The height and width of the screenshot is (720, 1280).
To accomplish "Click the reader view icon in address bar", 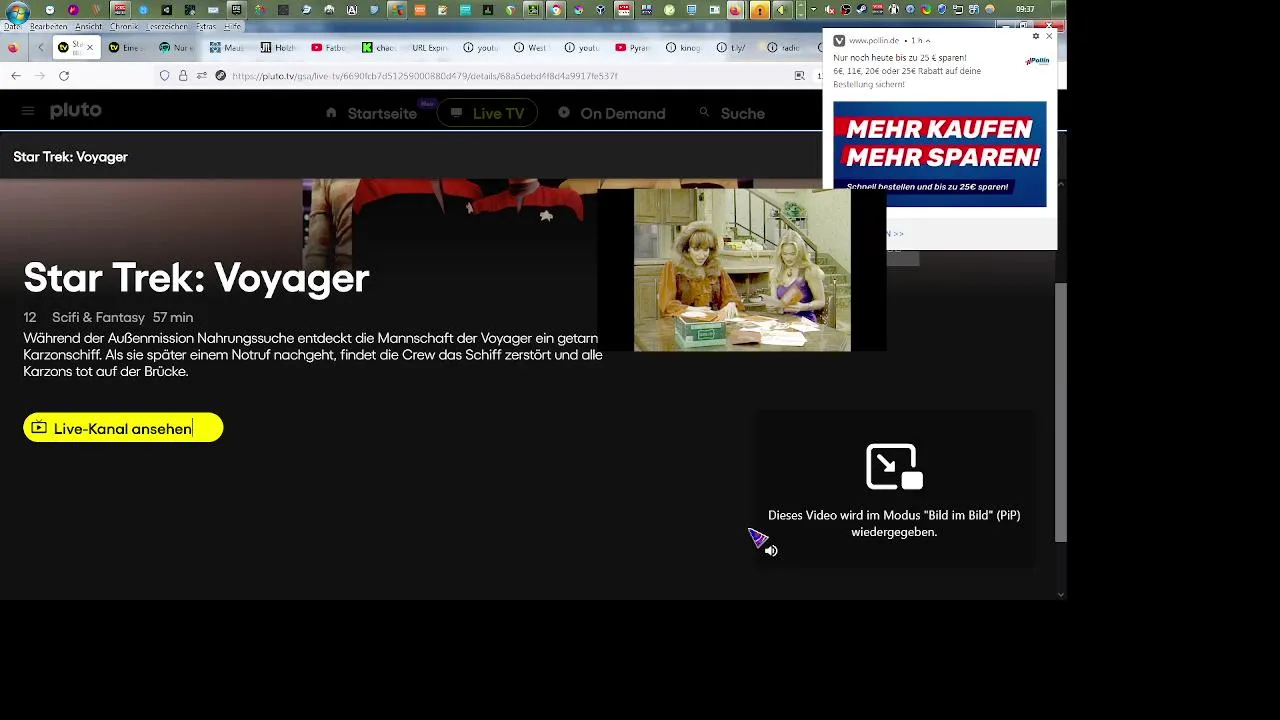I will pyautogui.click(x=799, y=75).
